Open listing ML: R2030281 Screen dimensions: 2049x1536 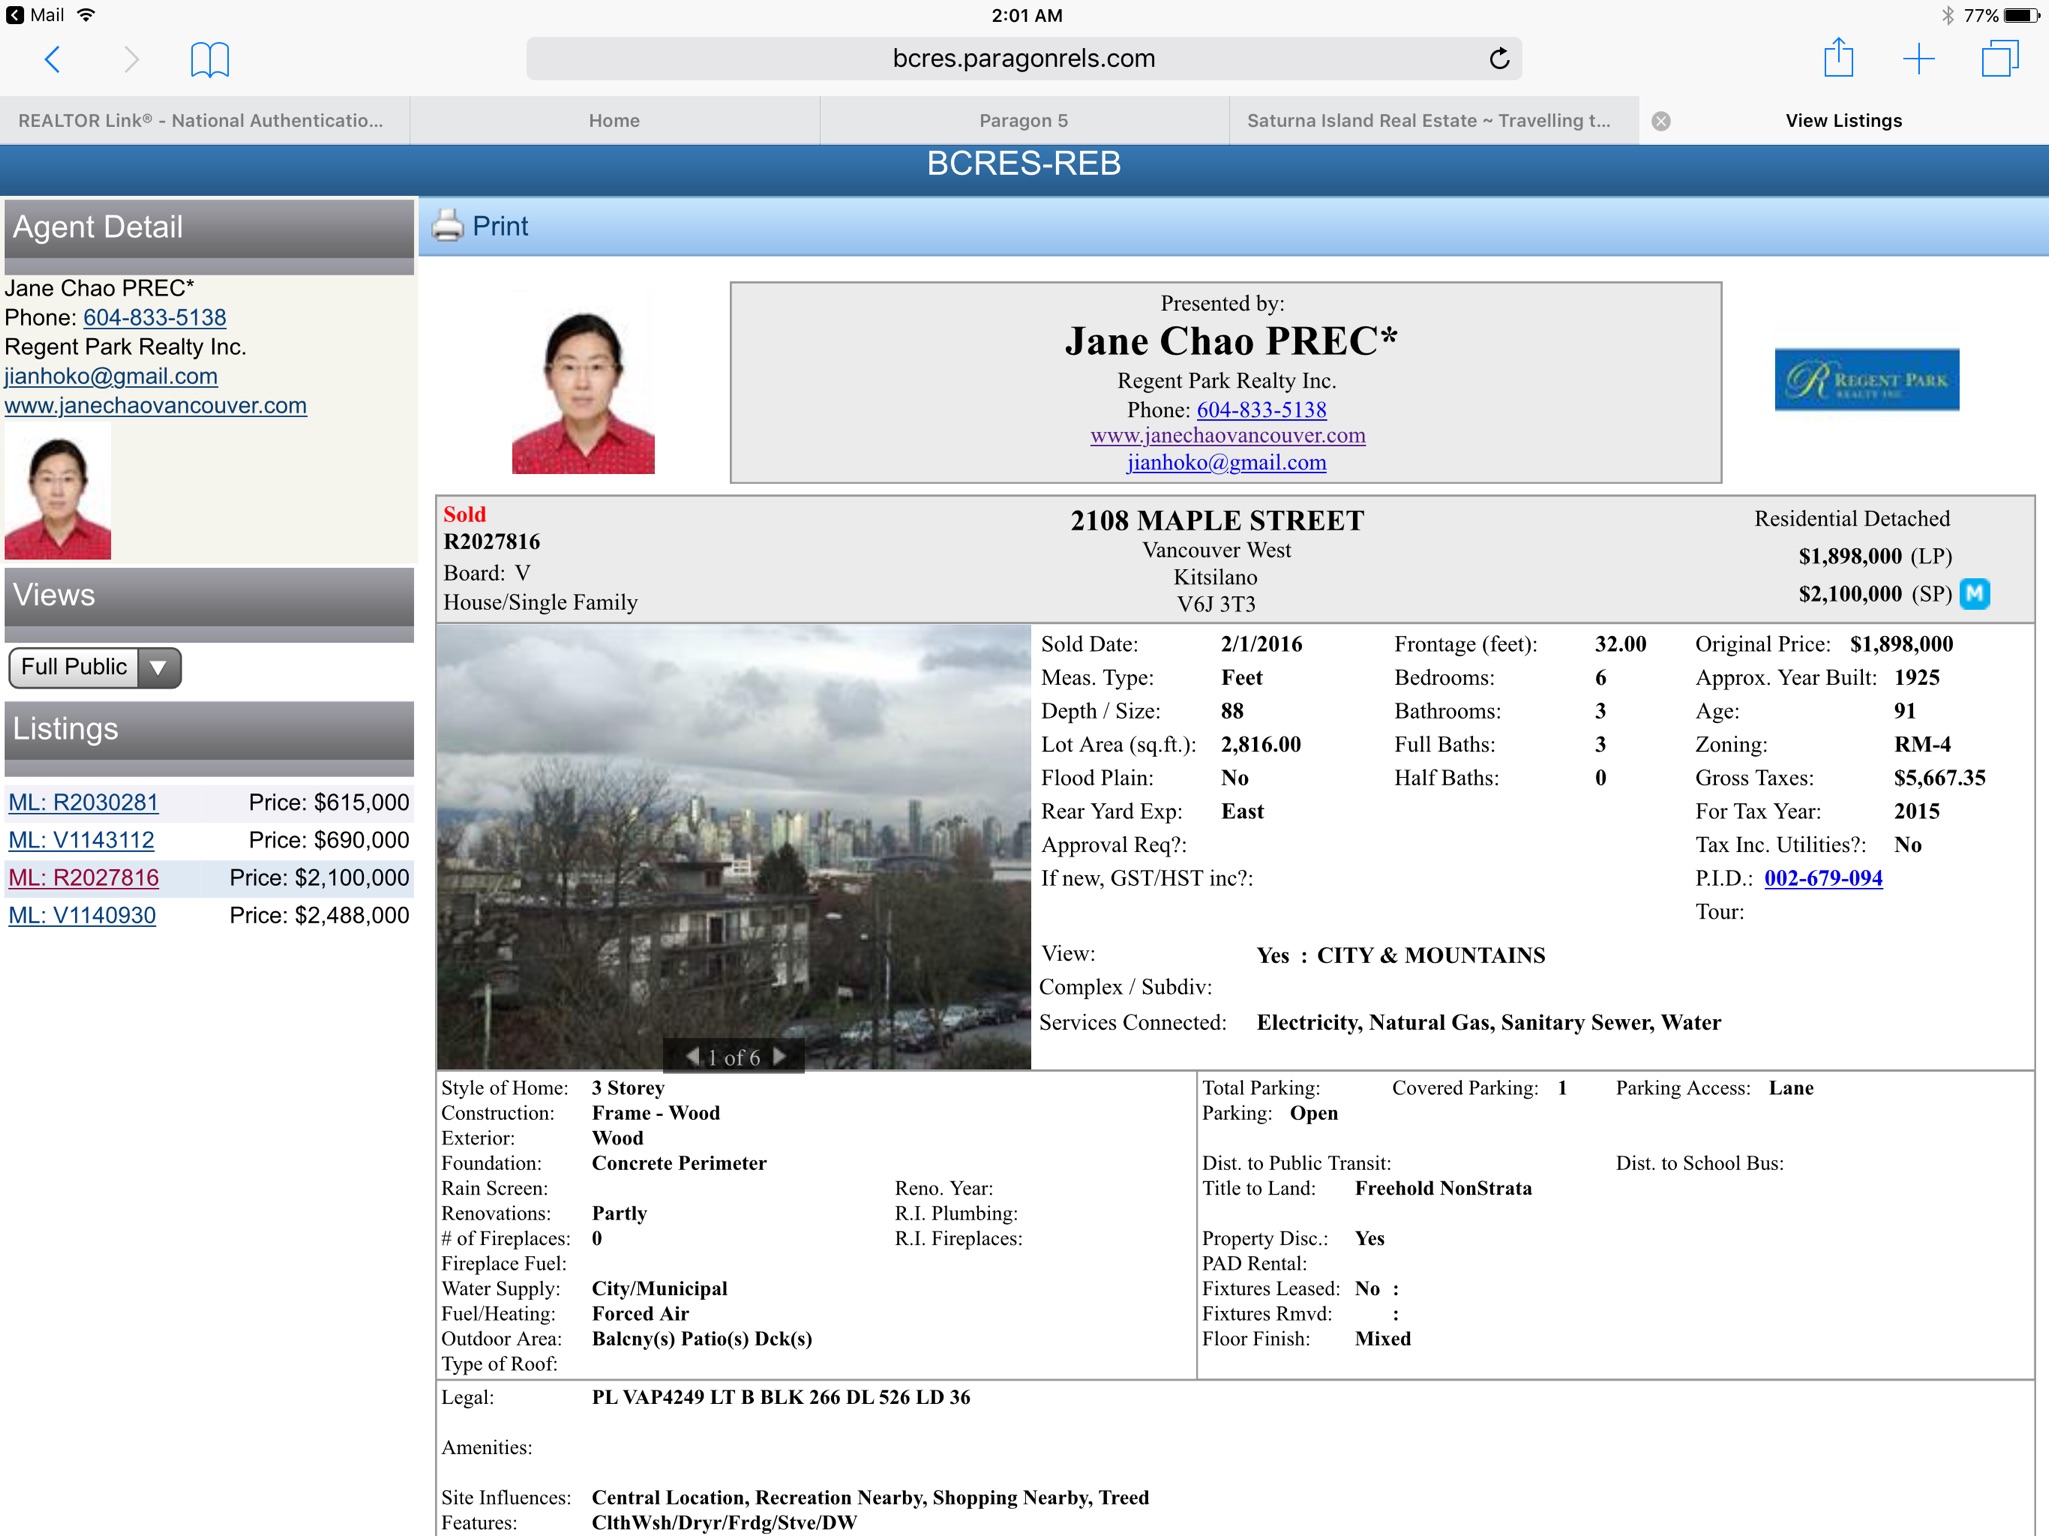point(83,802)
